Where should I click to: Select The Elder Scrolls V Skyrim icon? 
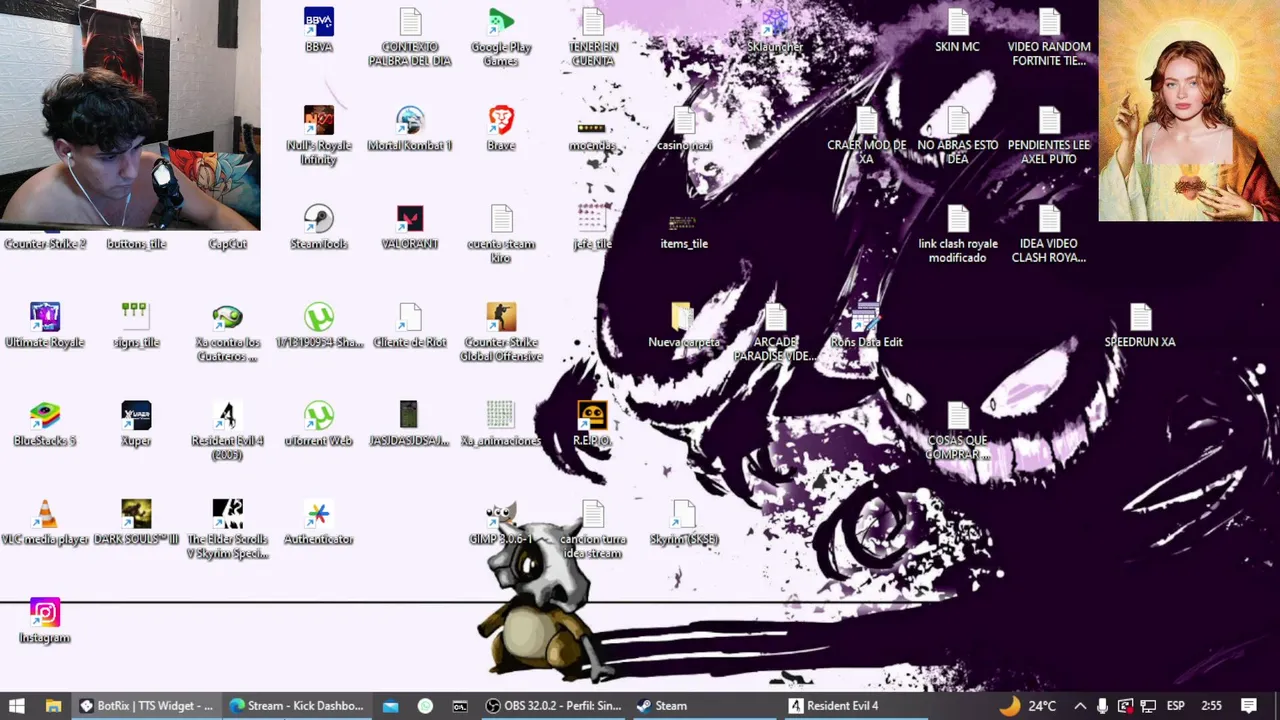coord(227,529)
